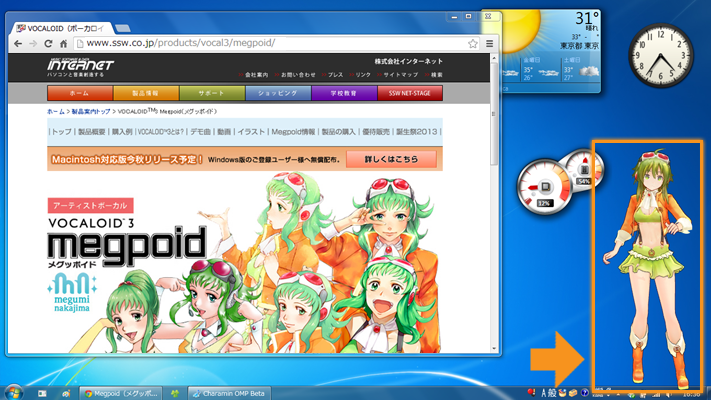Click the taskbar clock time
Viewport: 711px width, 400px height.
tap(691, 395)
